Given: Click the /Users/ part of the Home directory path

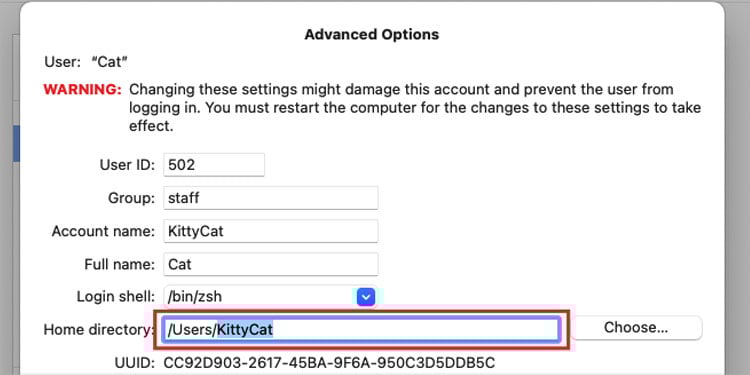Looking at the screenshot, I should point(192,330).
